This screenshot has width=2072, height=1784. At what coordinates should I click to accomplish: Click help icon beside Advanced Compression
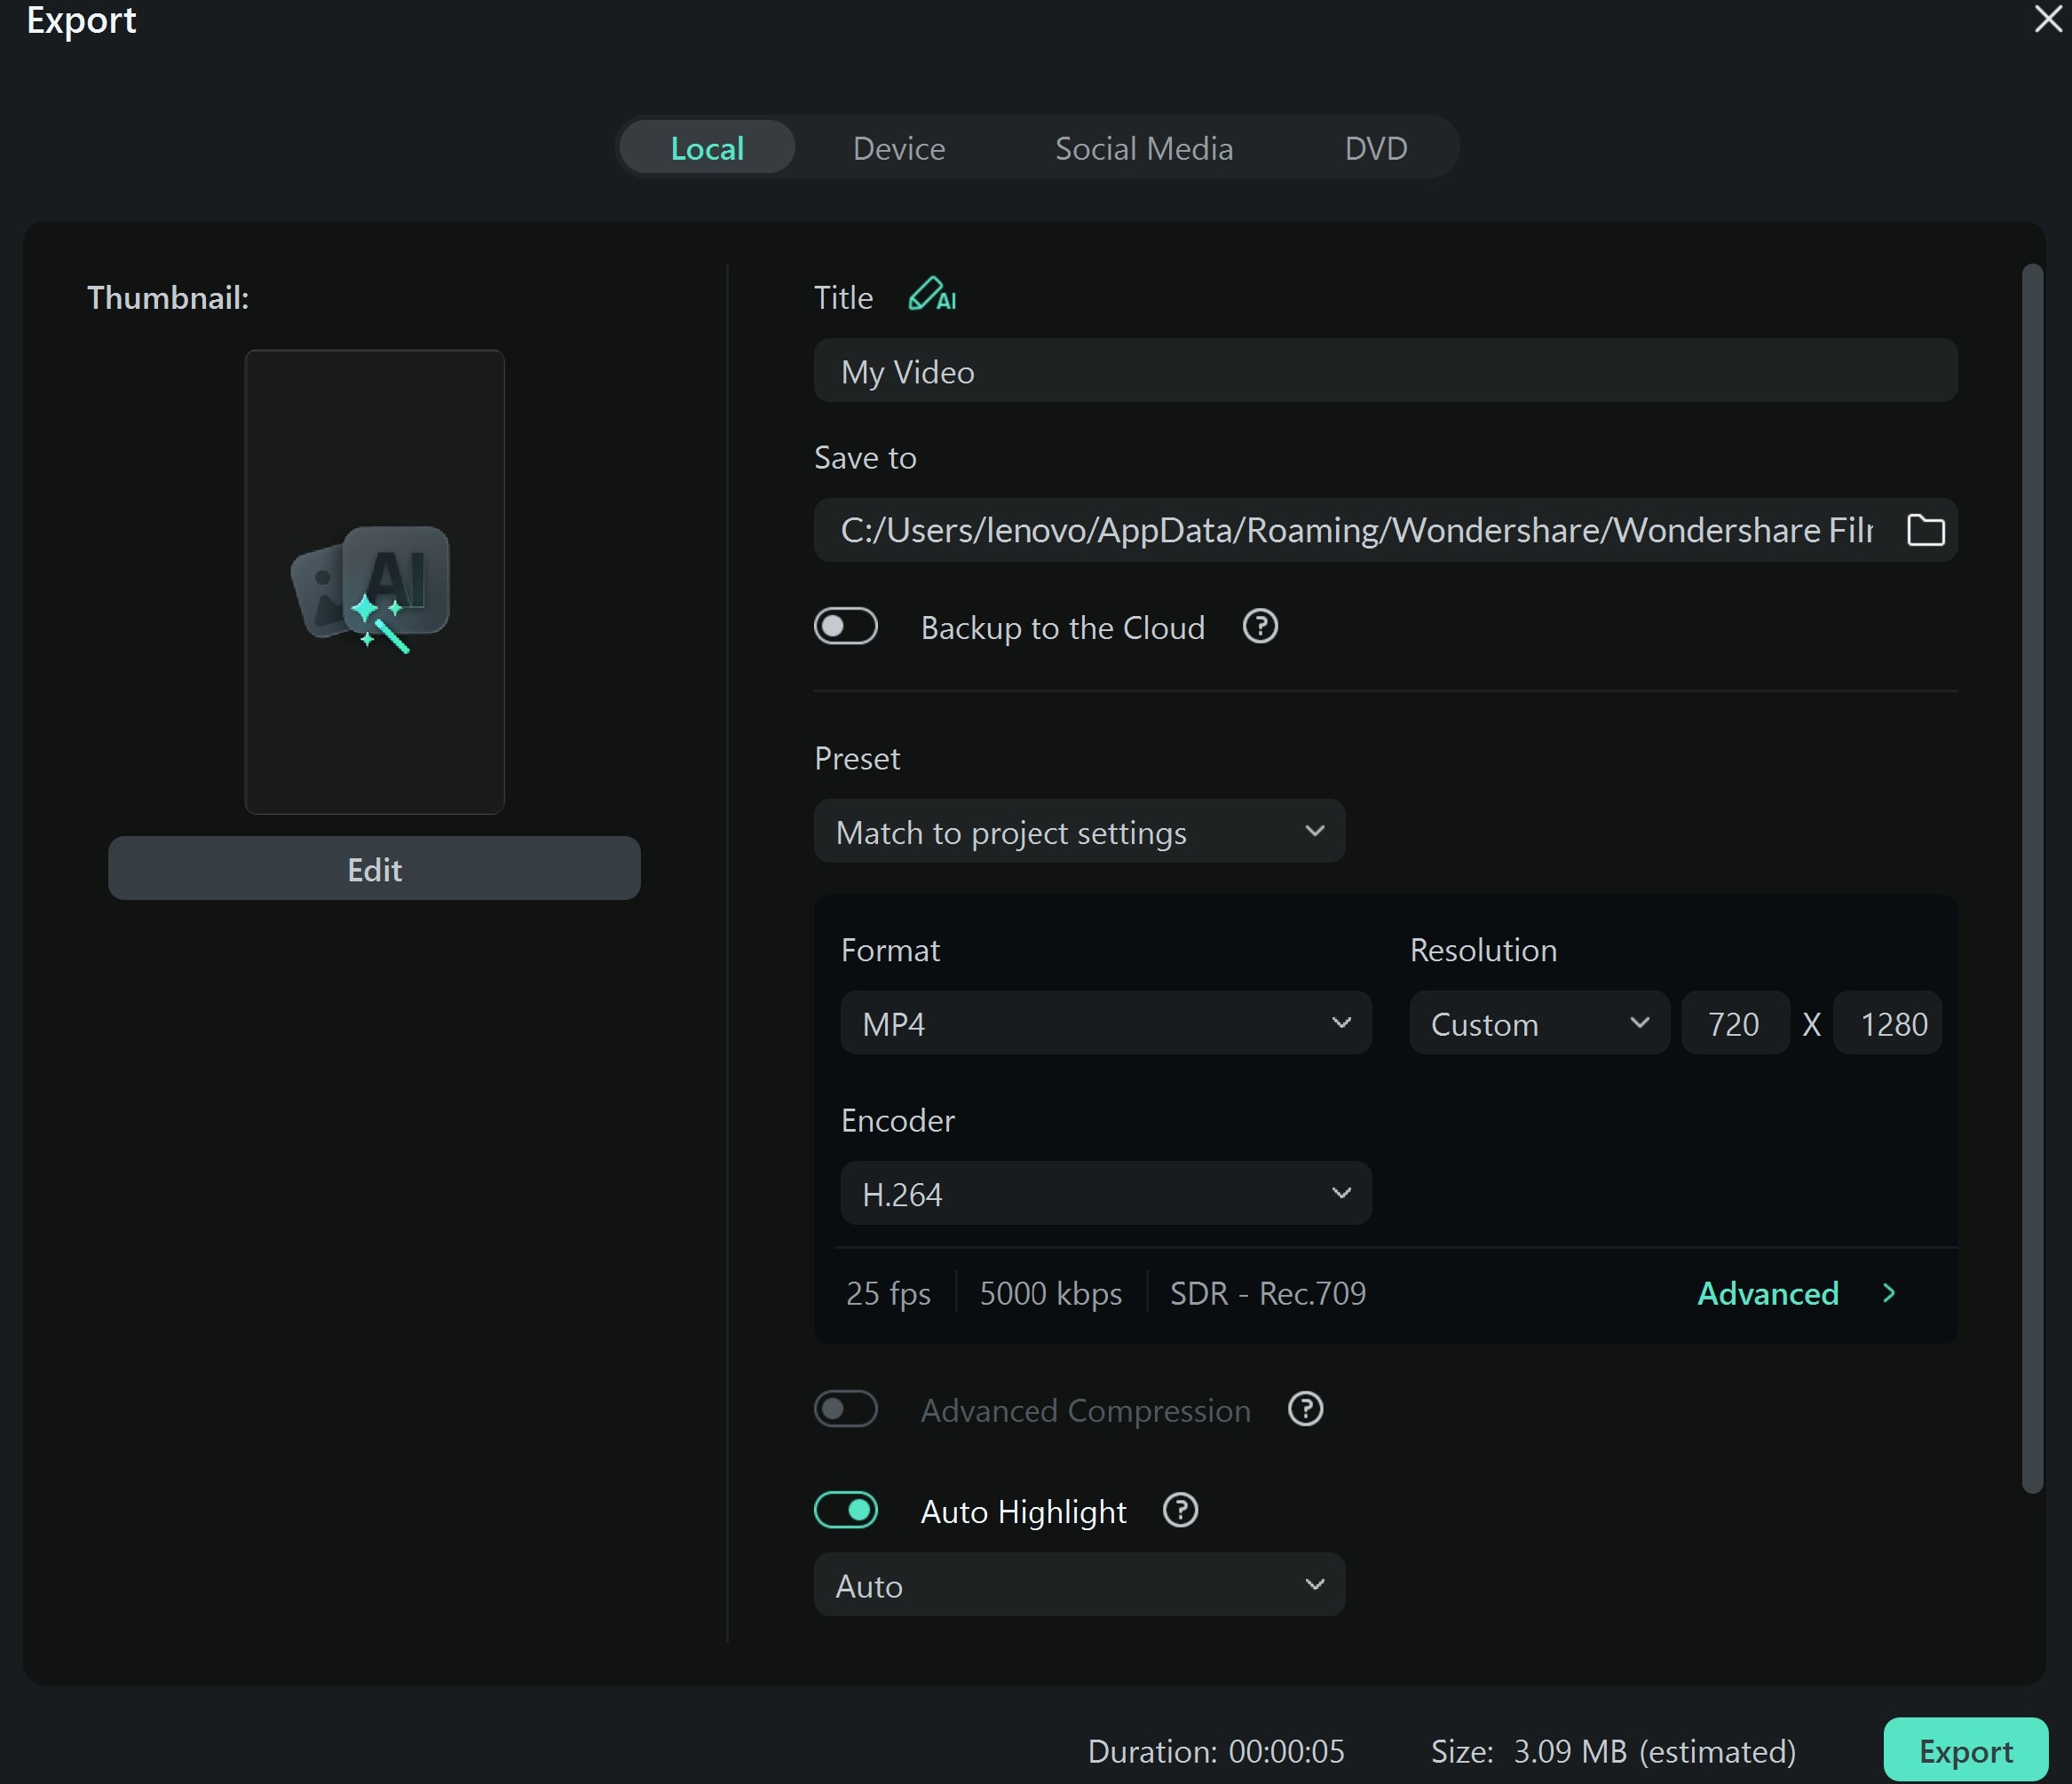click(1305, 1409)
